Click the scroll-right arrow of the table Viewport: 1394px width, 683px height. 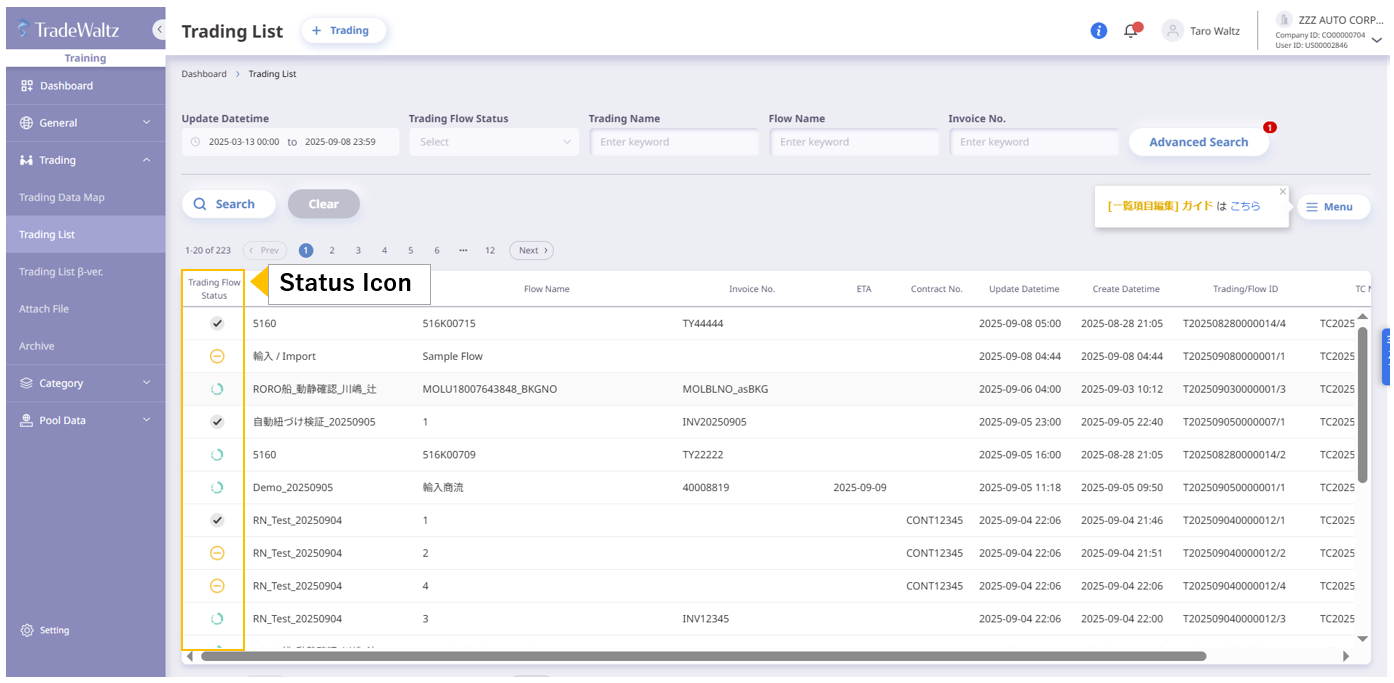point(1346,656)
